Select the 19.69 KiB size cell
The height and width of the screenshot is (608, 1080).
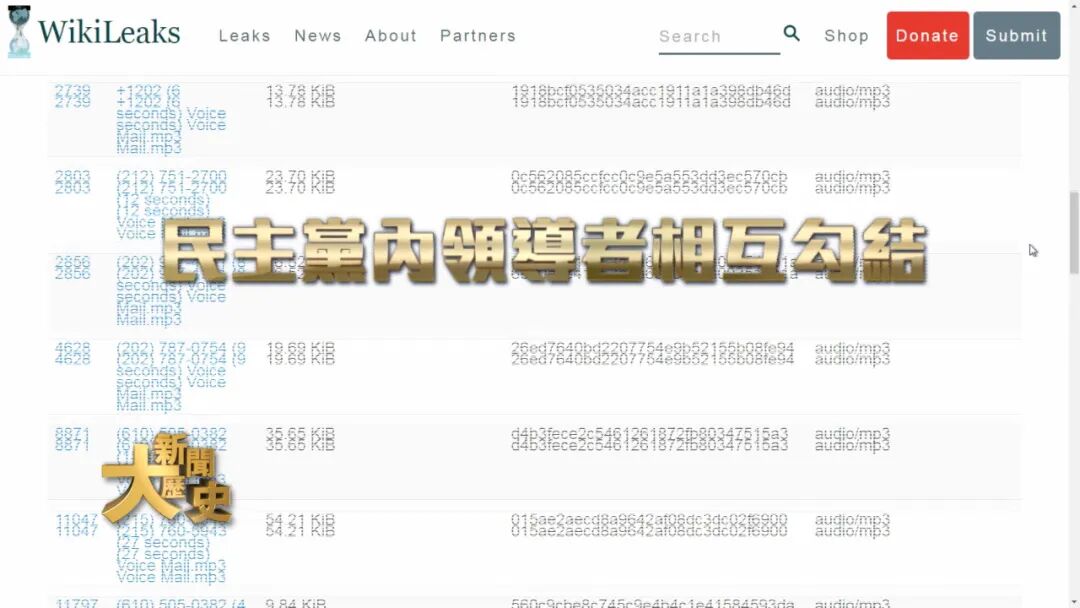coord(300,353)
